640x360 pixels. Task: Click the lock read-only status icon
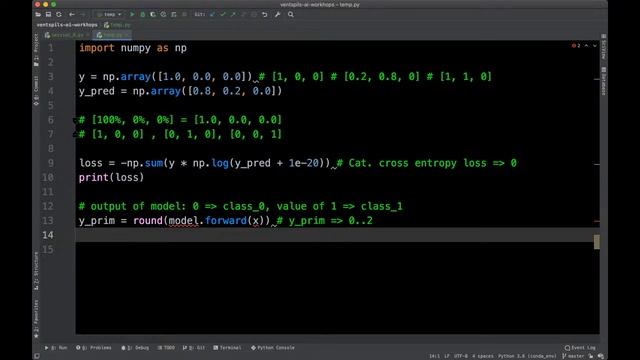(x=591, y=356)
